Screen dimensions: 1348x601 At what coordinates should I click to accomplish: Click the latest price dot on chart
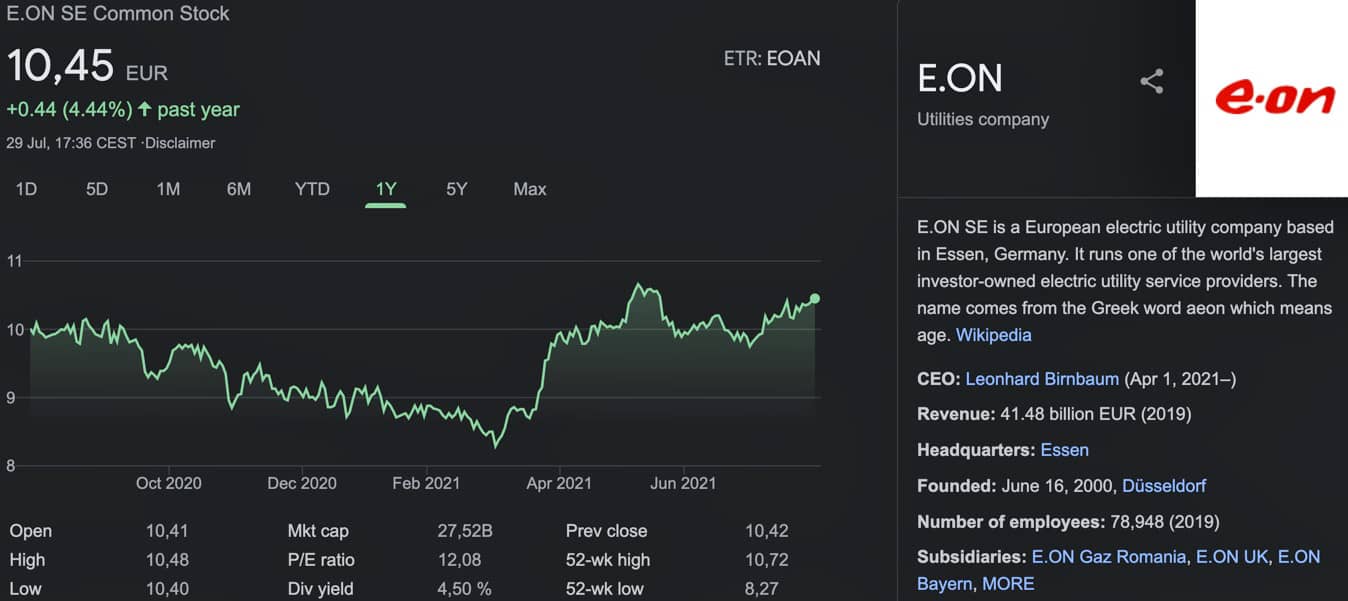815,298
